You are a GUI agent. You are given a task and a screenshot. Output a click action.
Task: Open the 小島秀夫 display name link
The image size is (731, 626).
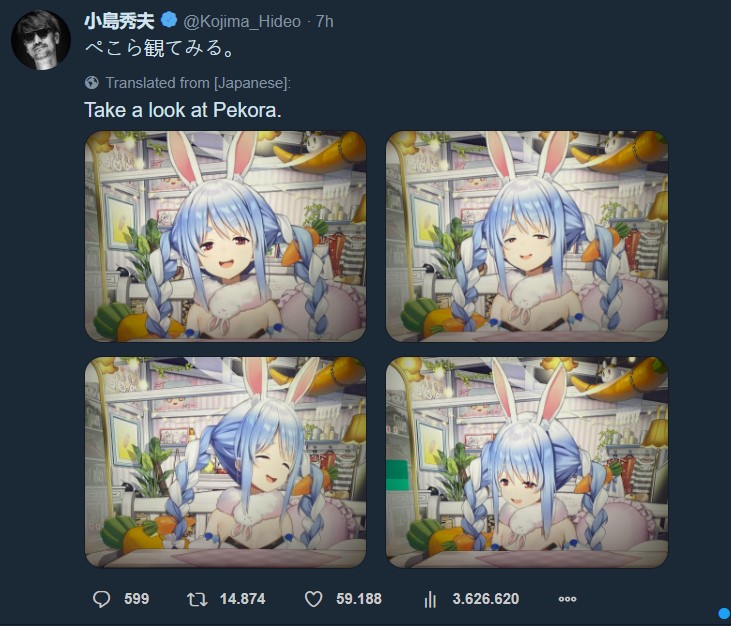coord(119,21)
